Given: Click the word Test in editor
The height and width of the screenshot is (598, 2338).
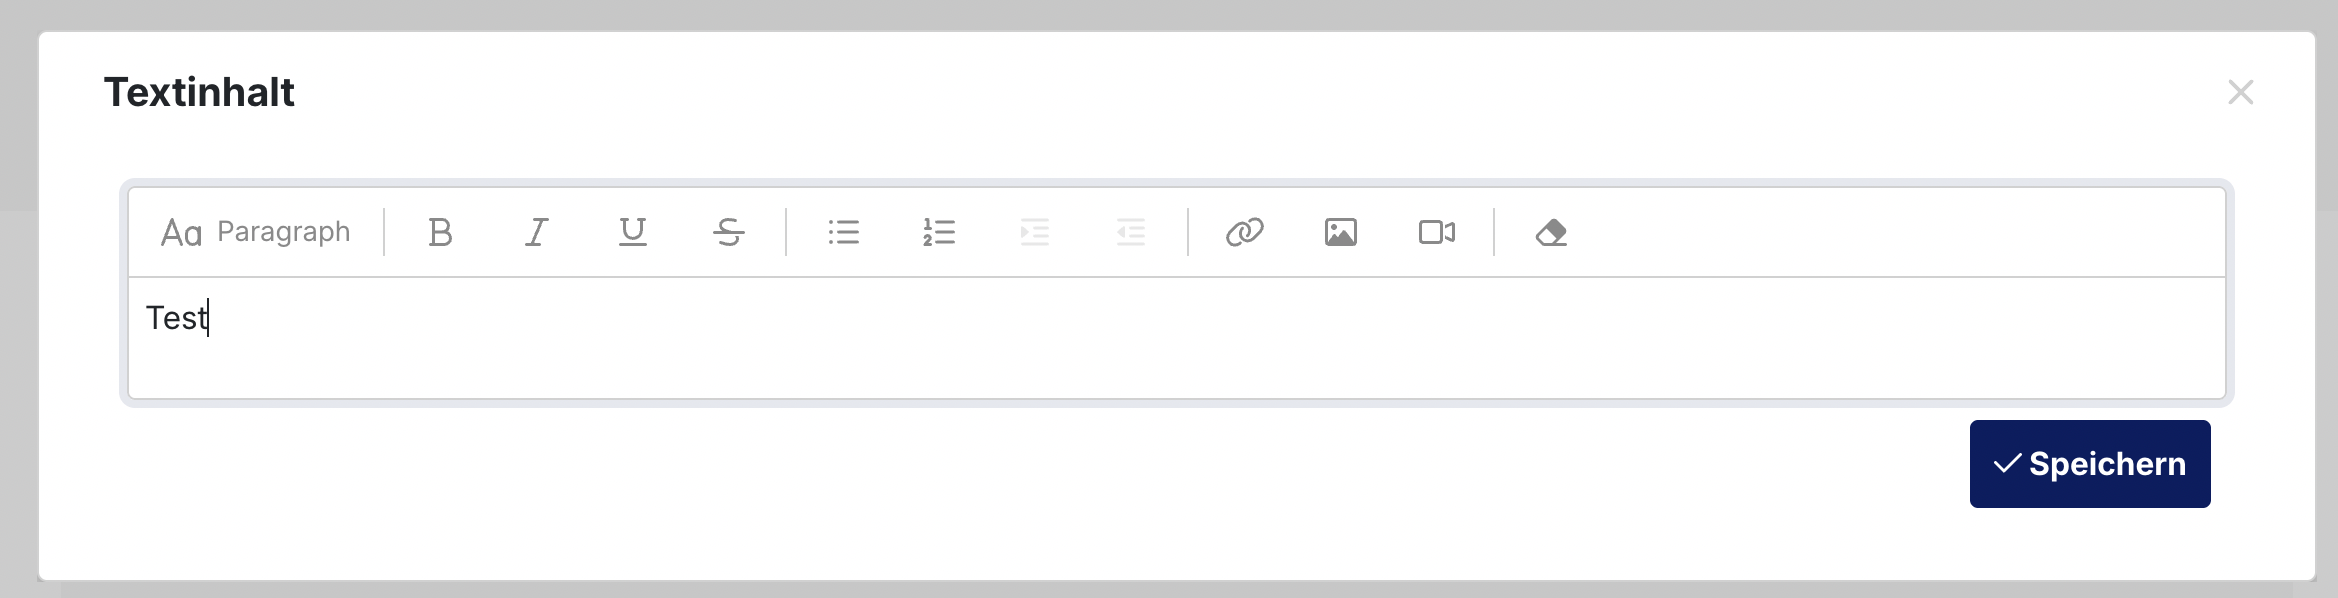Looking at the screenshot, I should point(177,318).
